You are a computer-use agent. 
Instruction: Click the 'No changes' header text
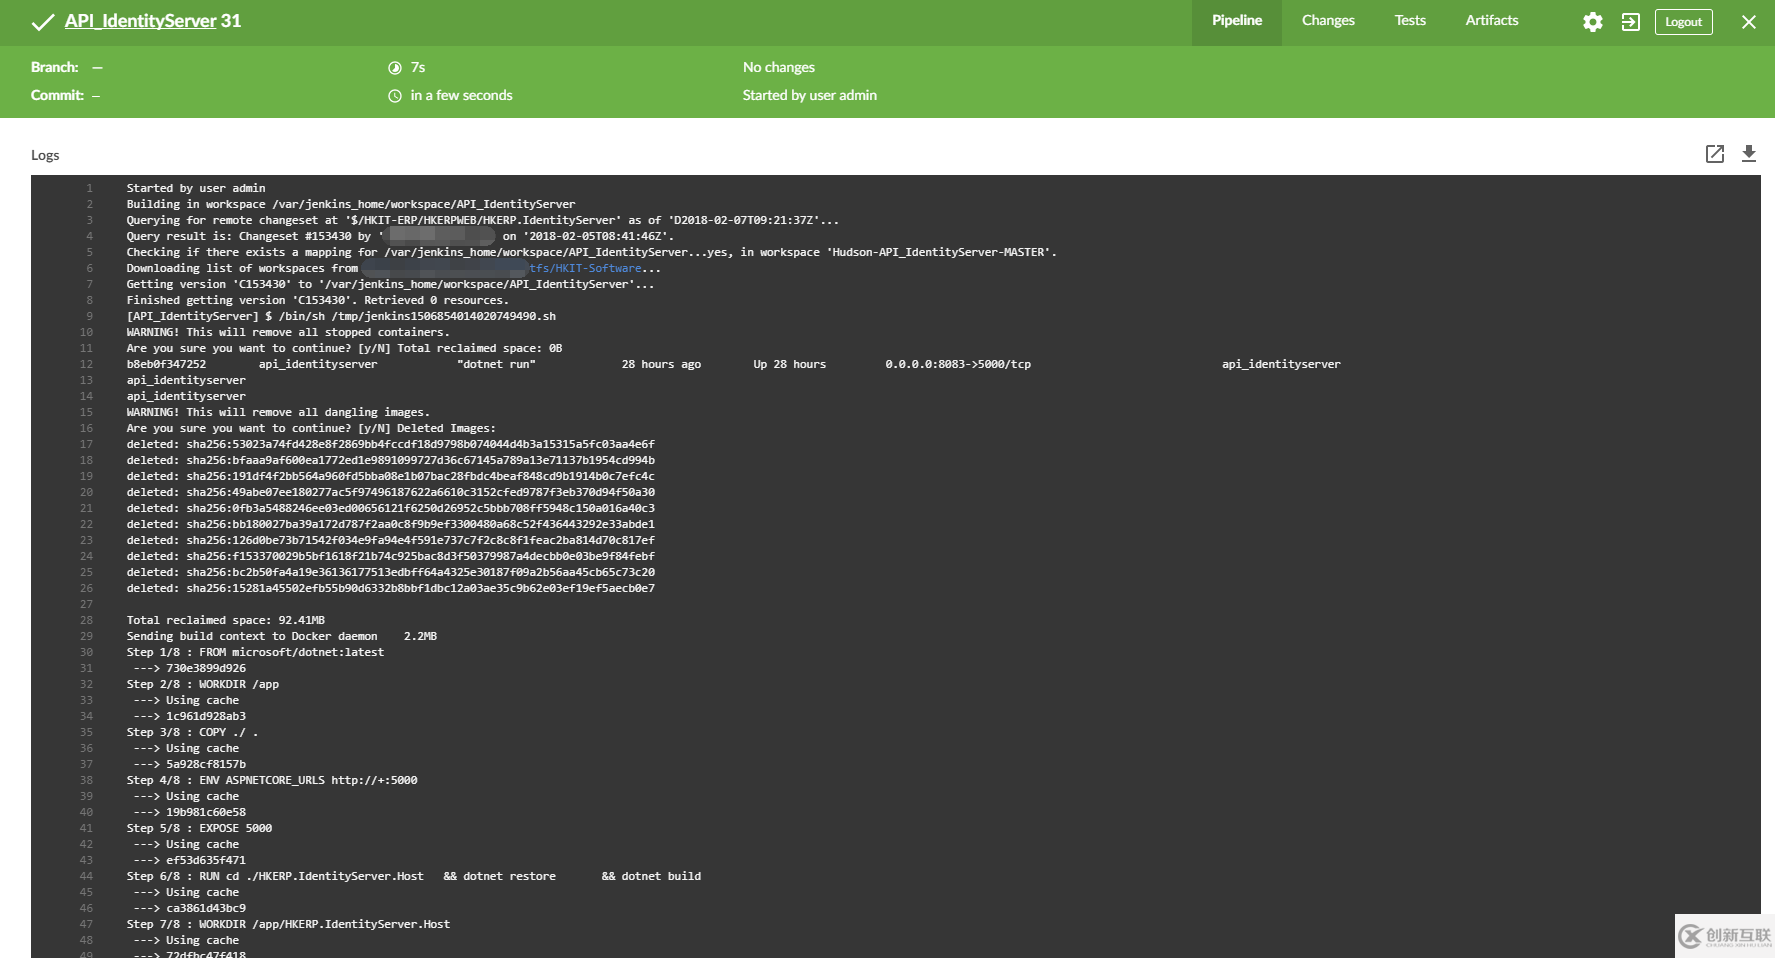click(x=778, y=67)
